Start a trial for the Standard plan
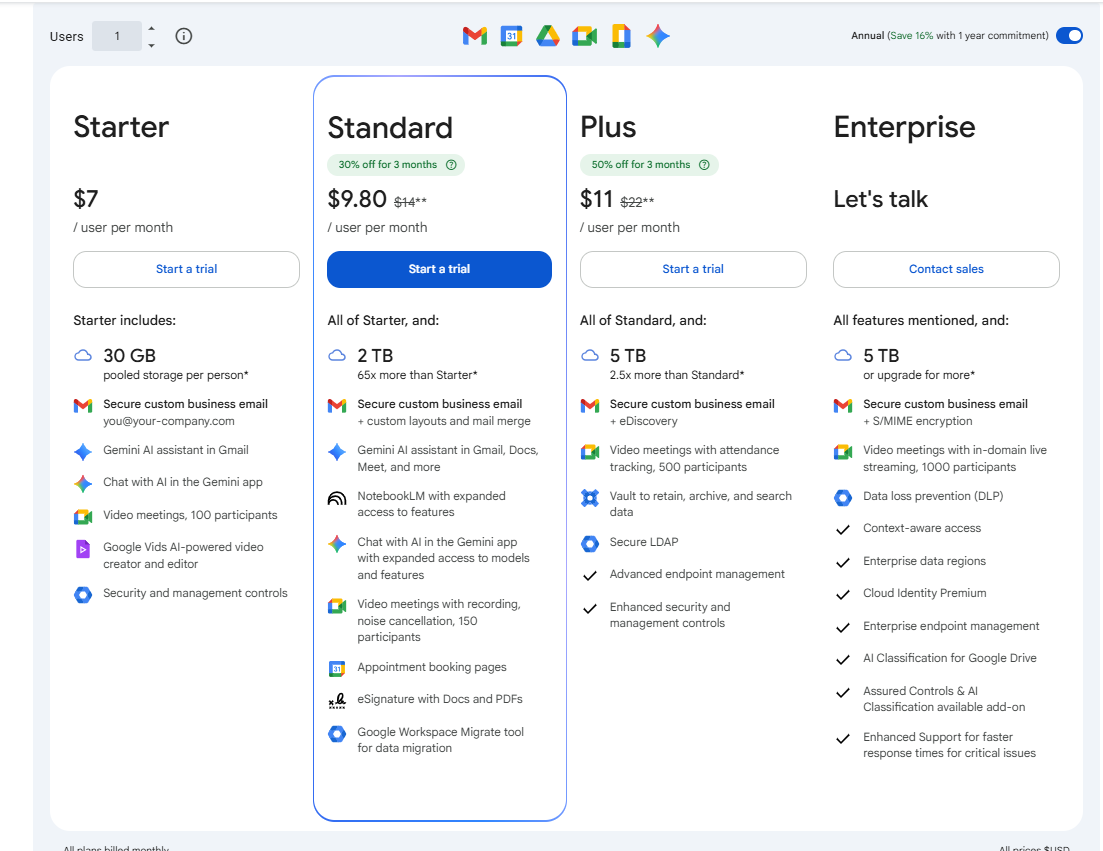1103x851 pixels. pyautogui.click(x=440, y=269)
